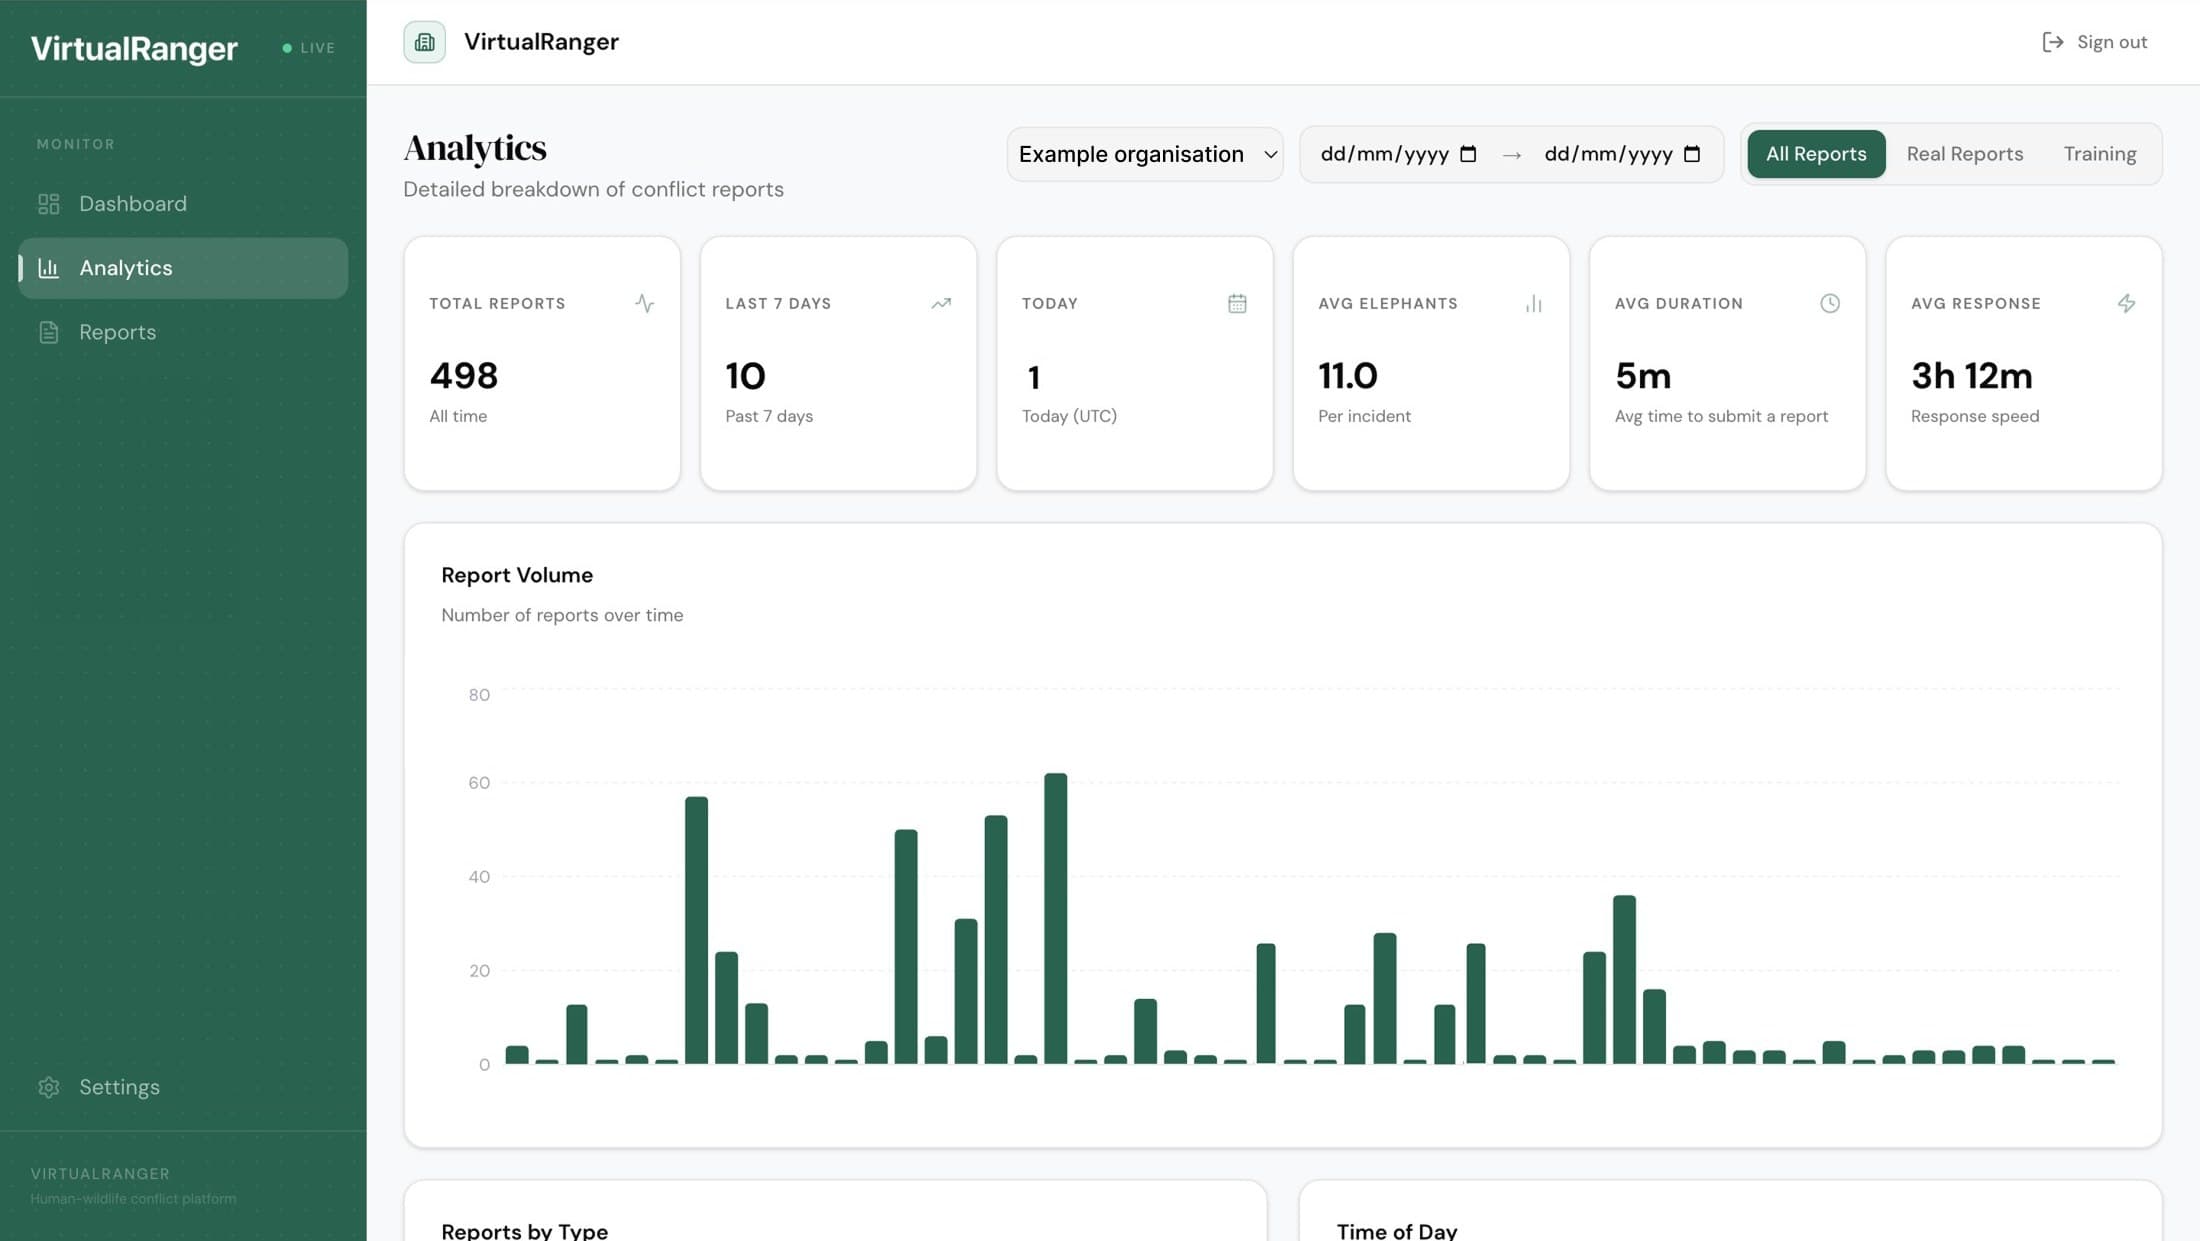Viewport: 2200px width, 1241px height.
Task: Click the Avg Duration clock icon
Action: tap(1830, 303)
